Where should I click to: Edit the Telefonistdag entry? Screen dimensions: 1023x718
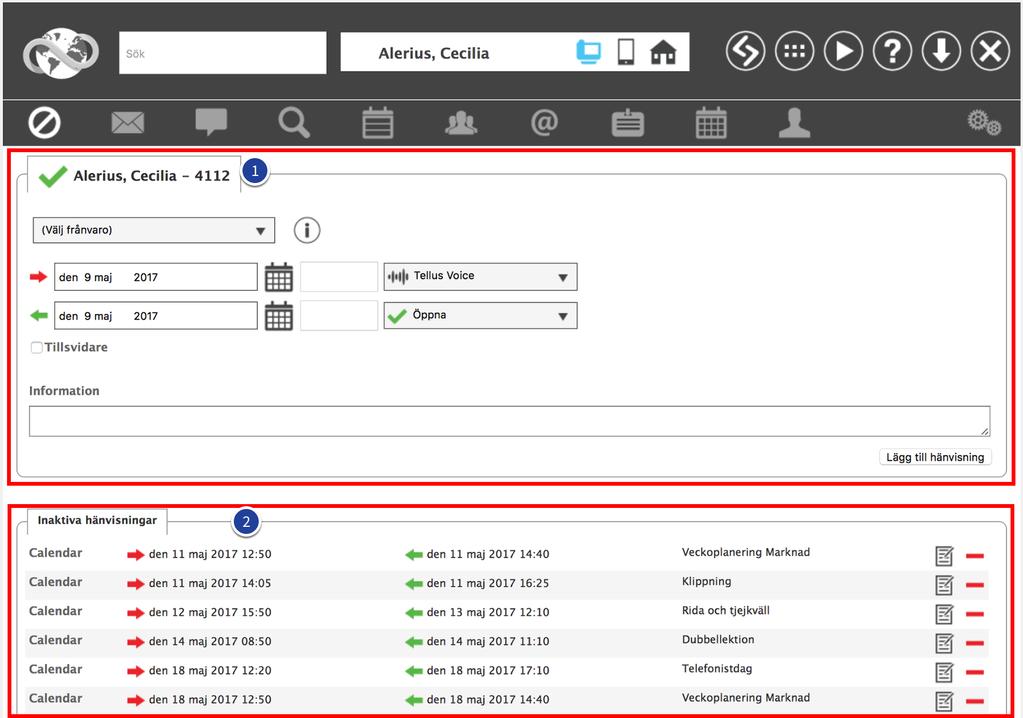click(x=944, y=672)
